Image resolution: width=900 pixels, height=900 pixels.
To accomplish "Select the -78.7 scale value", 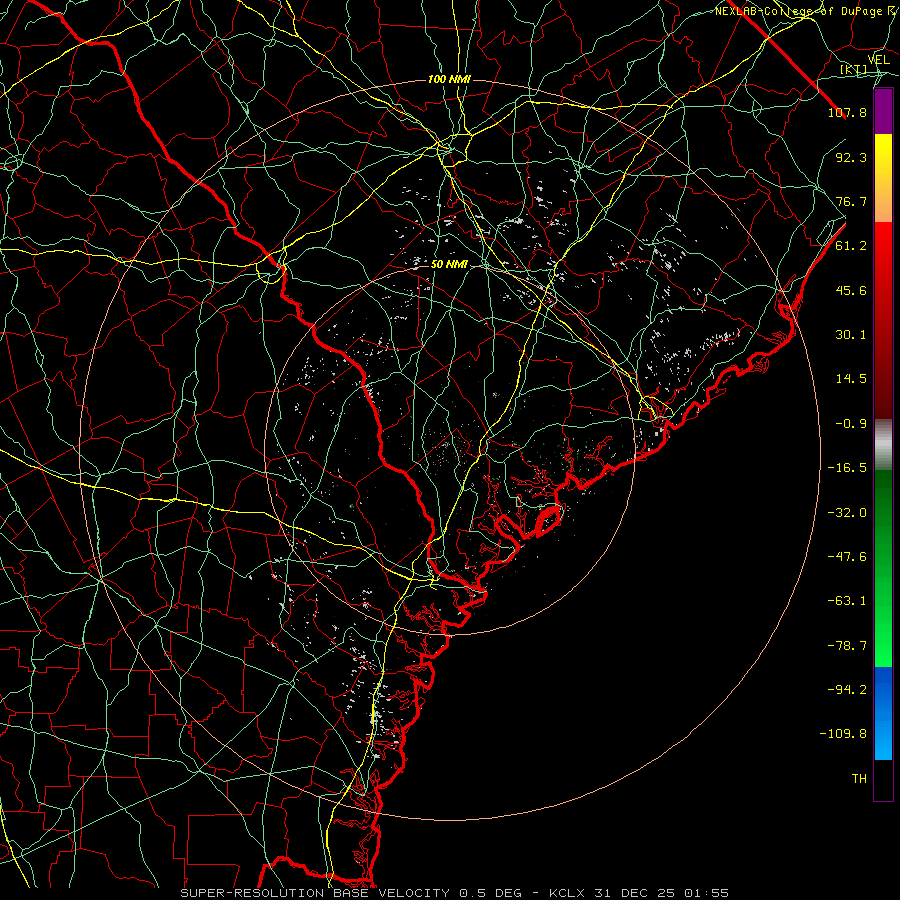I will click(x=847, y=646).
